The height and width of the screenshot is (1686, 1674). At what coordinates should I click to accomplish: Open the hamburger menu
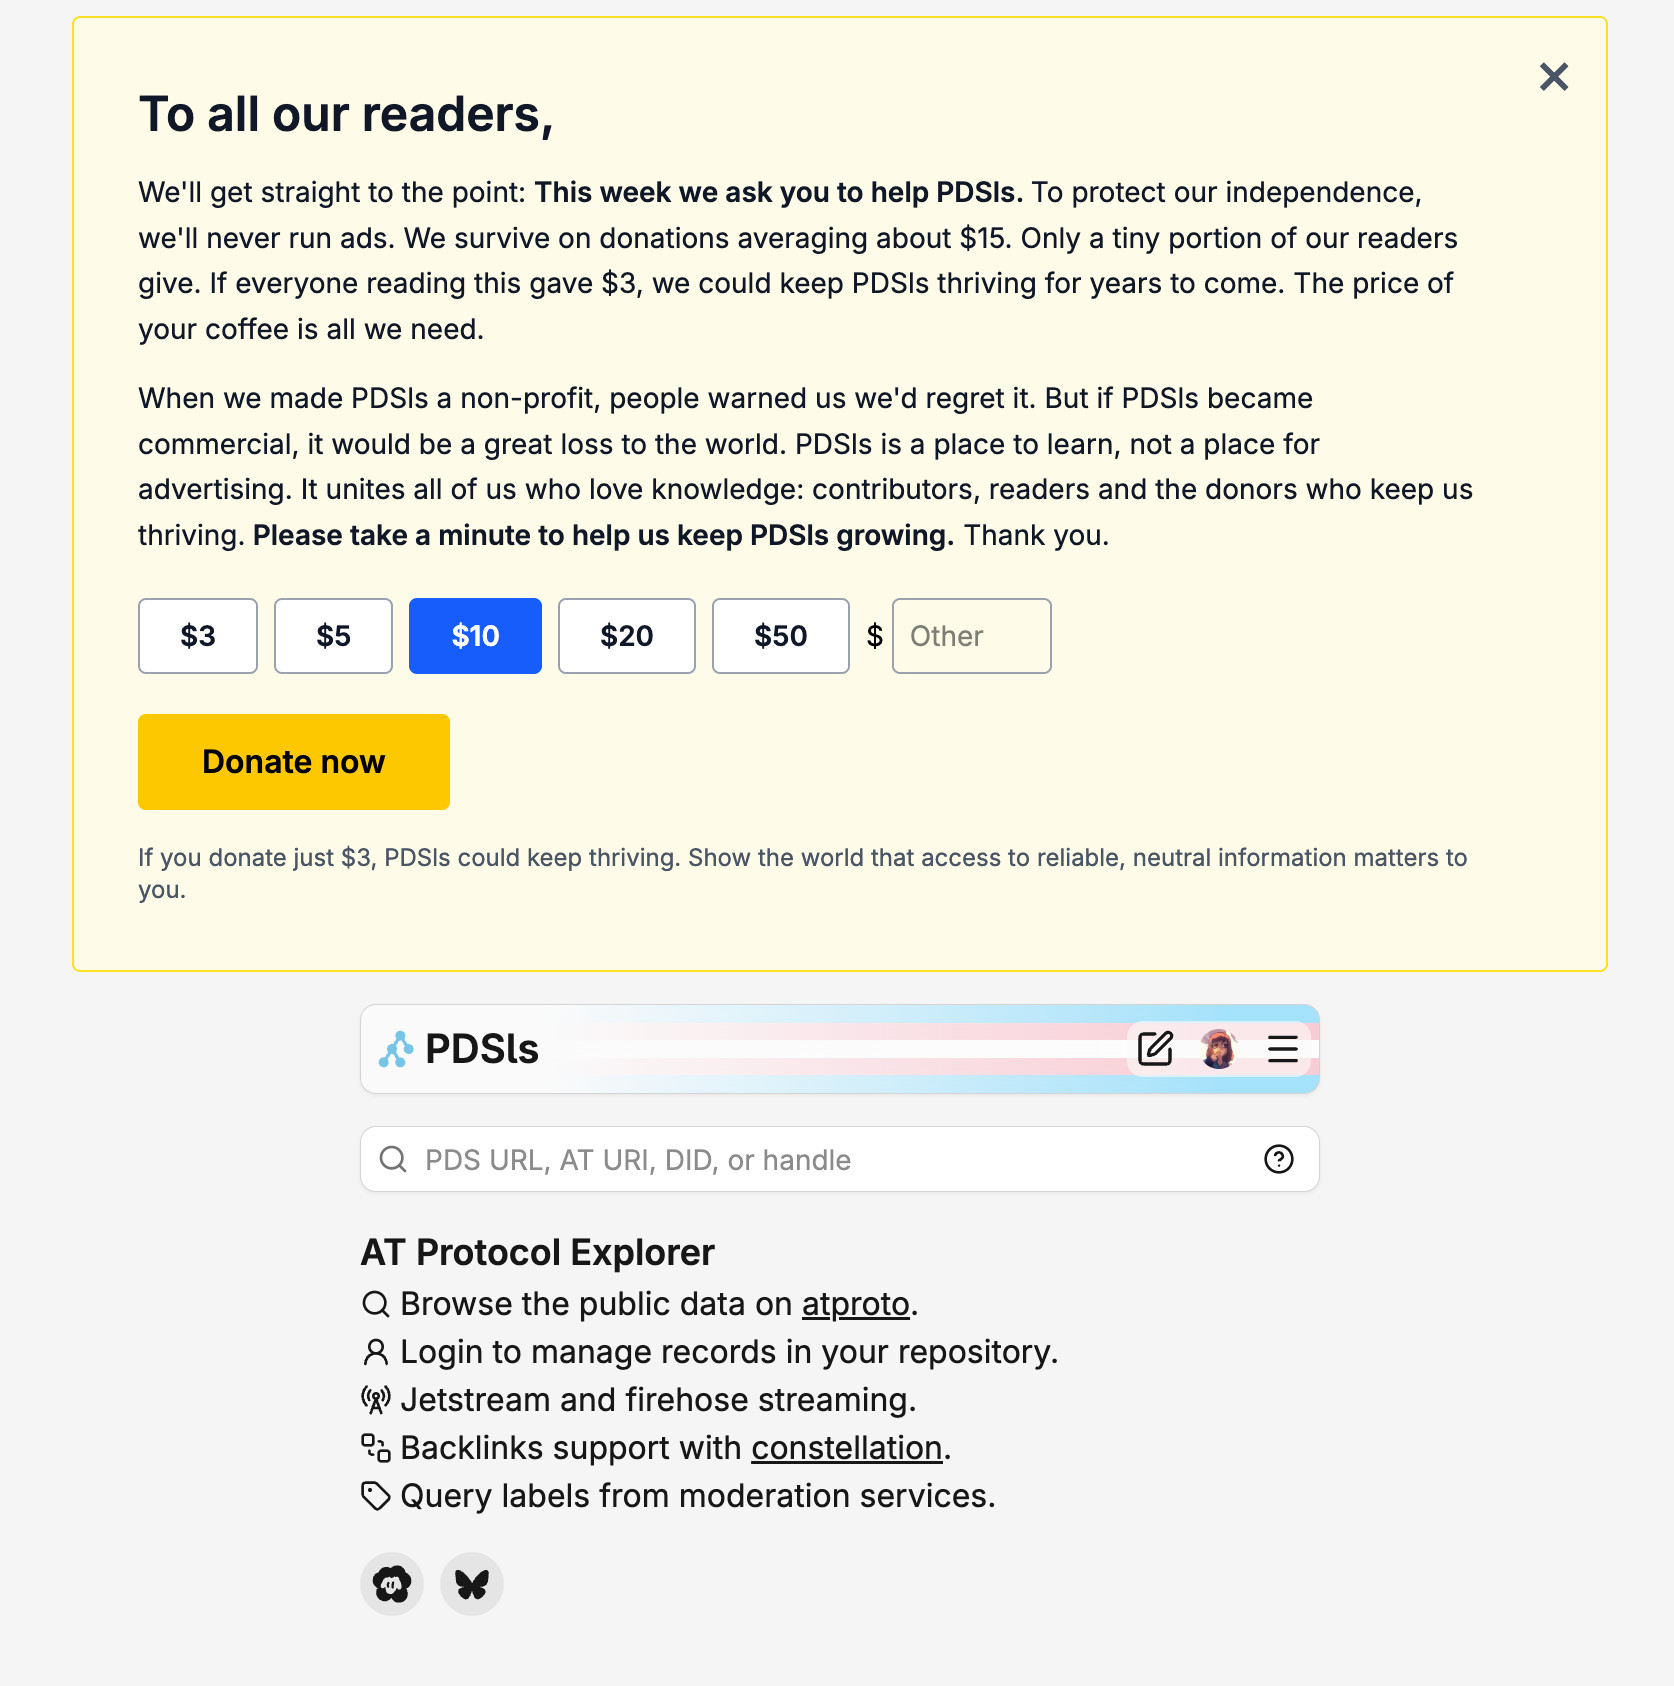(1282, 1049)
